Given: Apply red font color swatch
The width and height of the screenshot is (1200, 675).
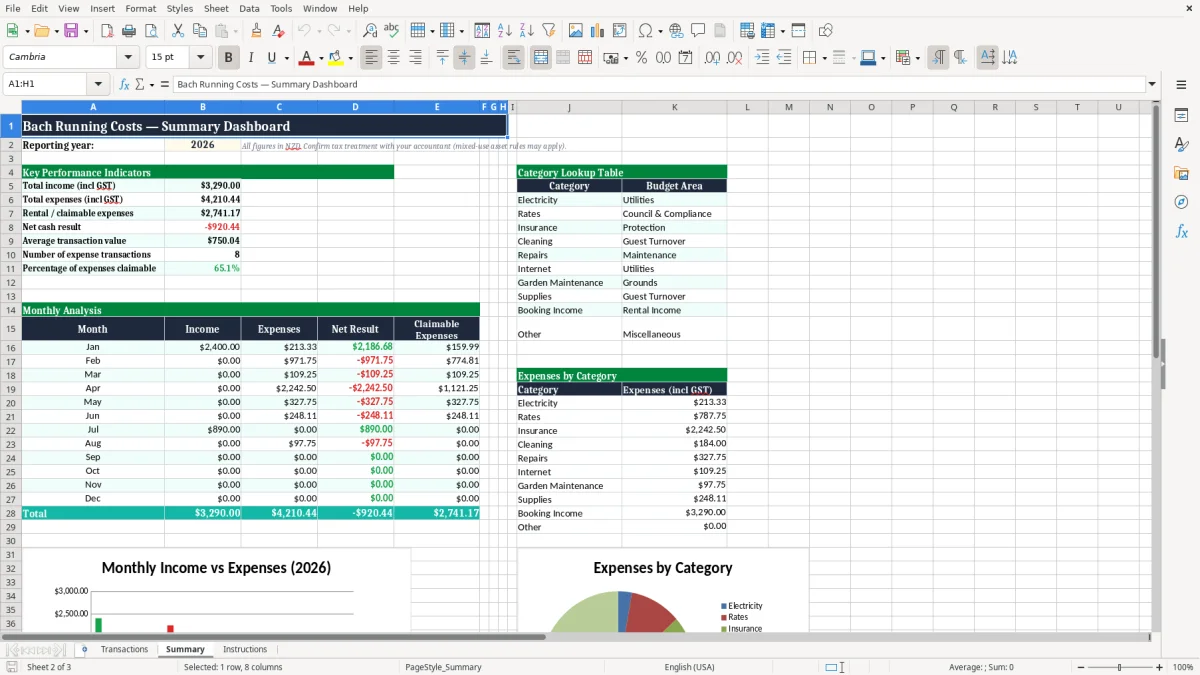Looking at the screenshot, I should tap(307, 58).
